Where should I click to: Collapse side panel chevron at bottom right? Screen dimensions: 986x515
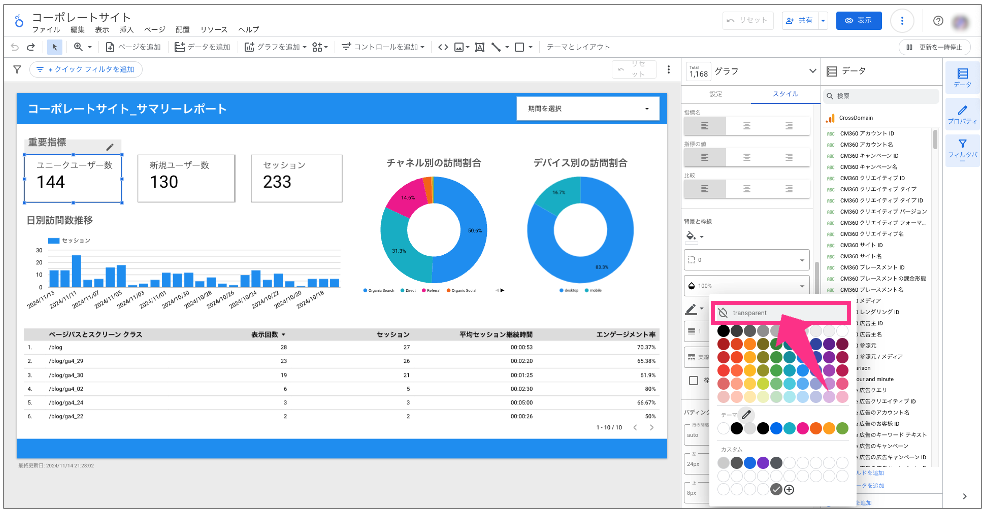coord(965,496)
